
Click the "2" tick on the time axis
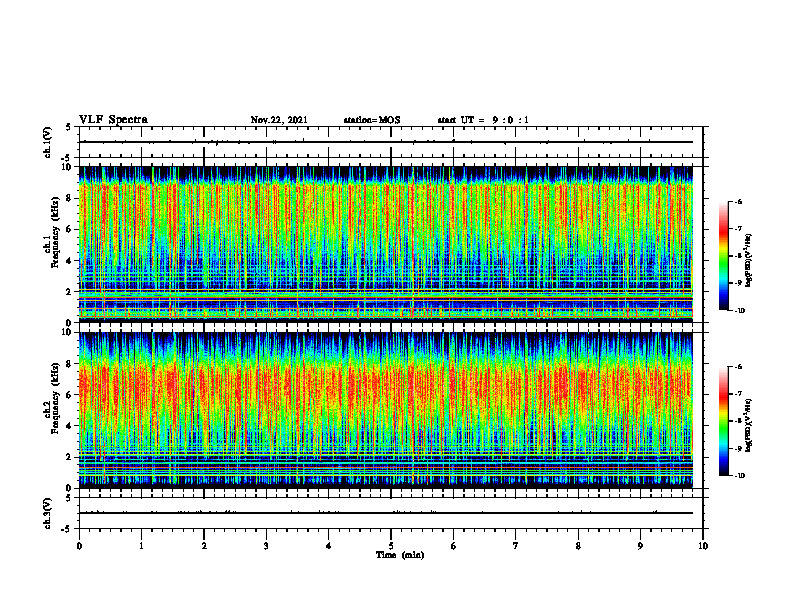tap(204, 546)
